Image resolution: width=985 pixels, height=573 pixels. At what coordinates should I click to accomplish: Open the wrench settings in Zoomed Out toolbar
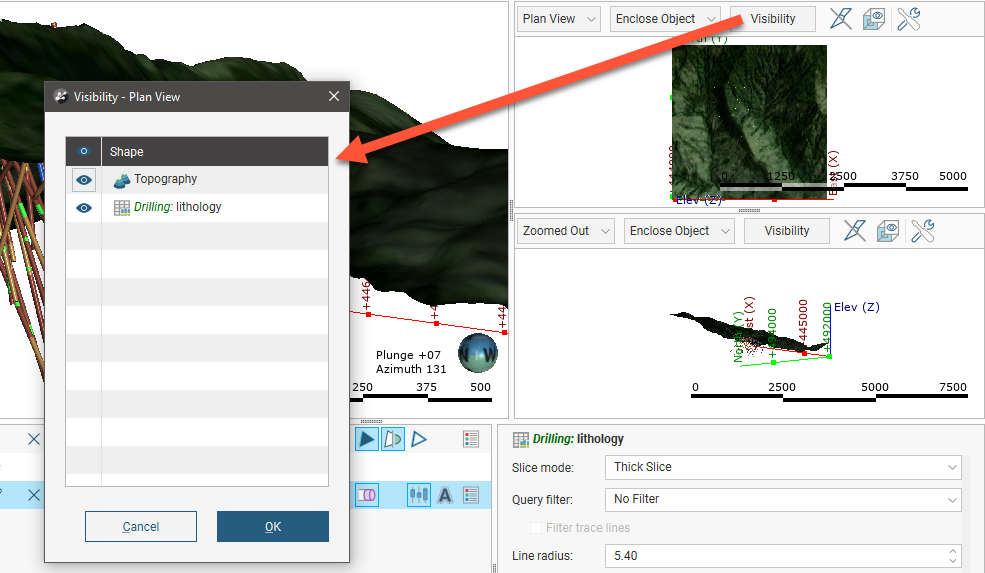(922, 231)
